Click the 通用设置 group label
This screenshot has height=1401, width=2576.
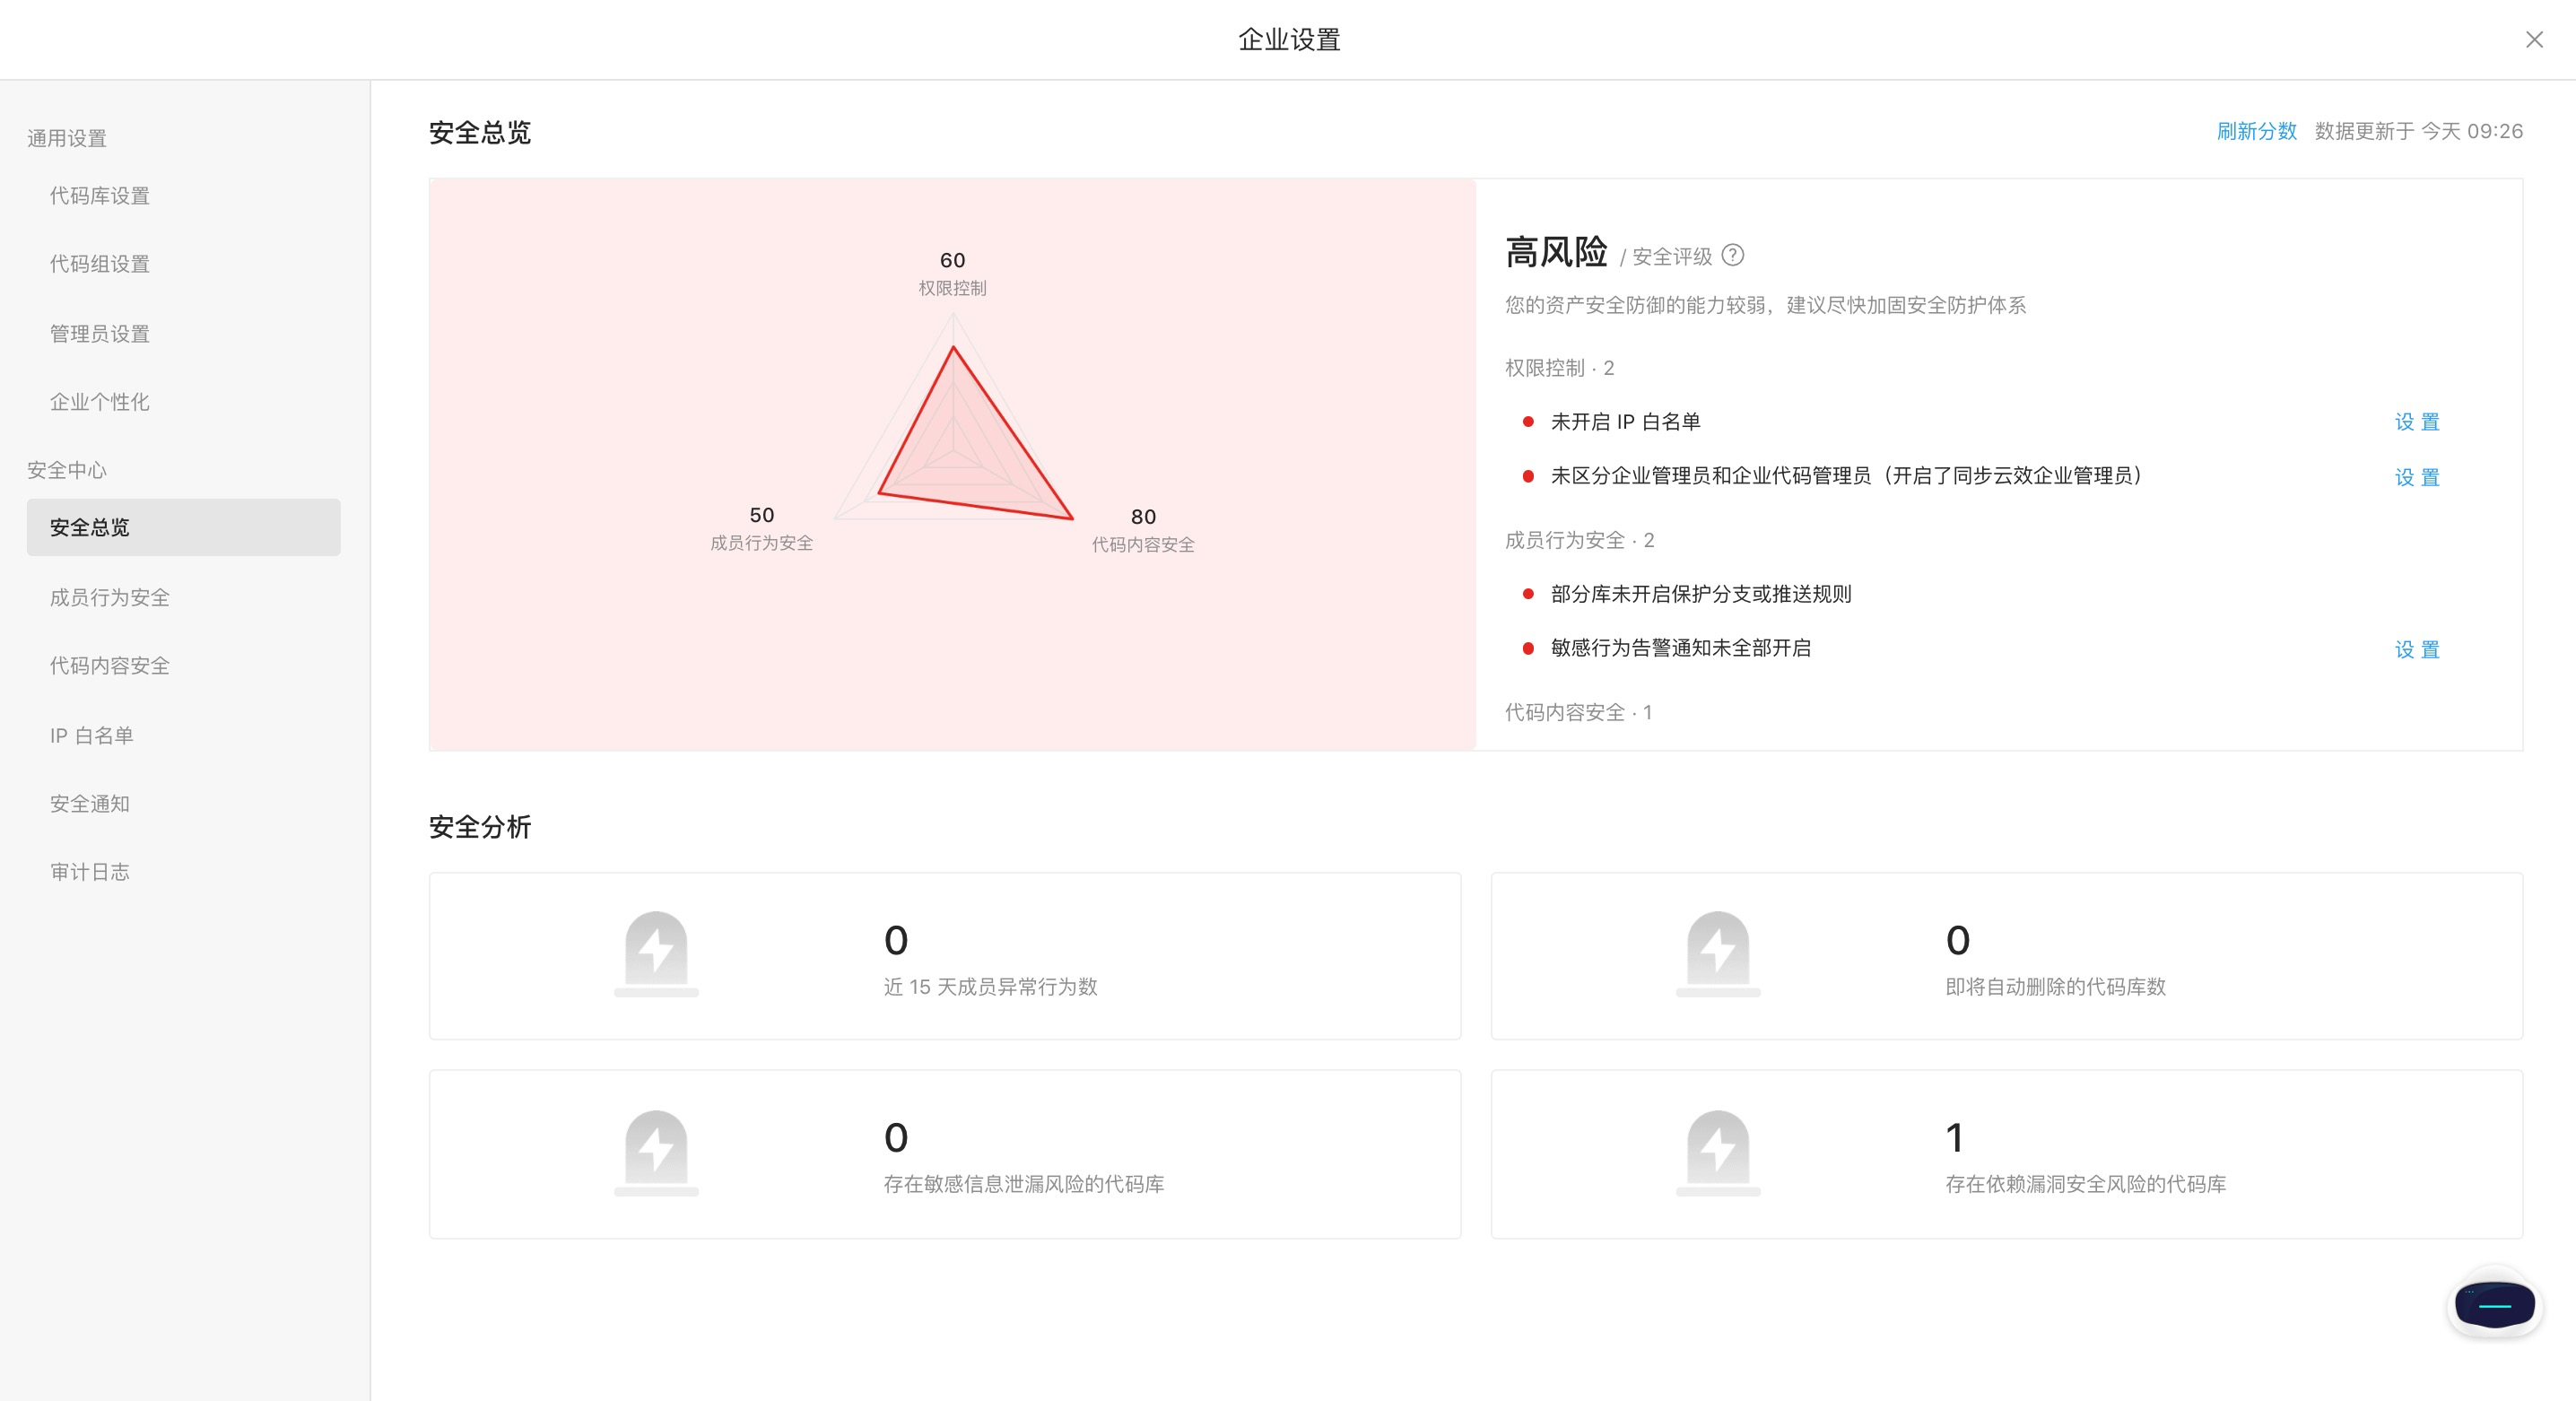67,138
